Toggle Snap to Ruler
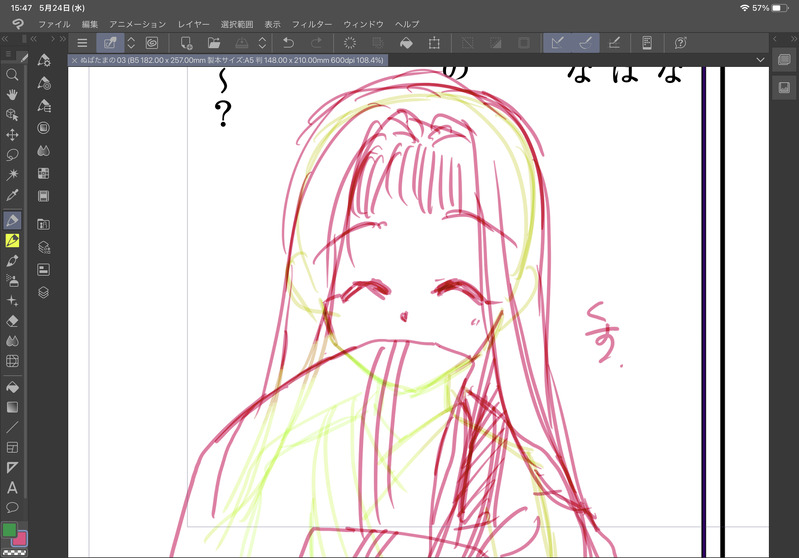Image resolution: width=799 pixels, height=558 pixels. pyautogui.click(x=557, y=43)
